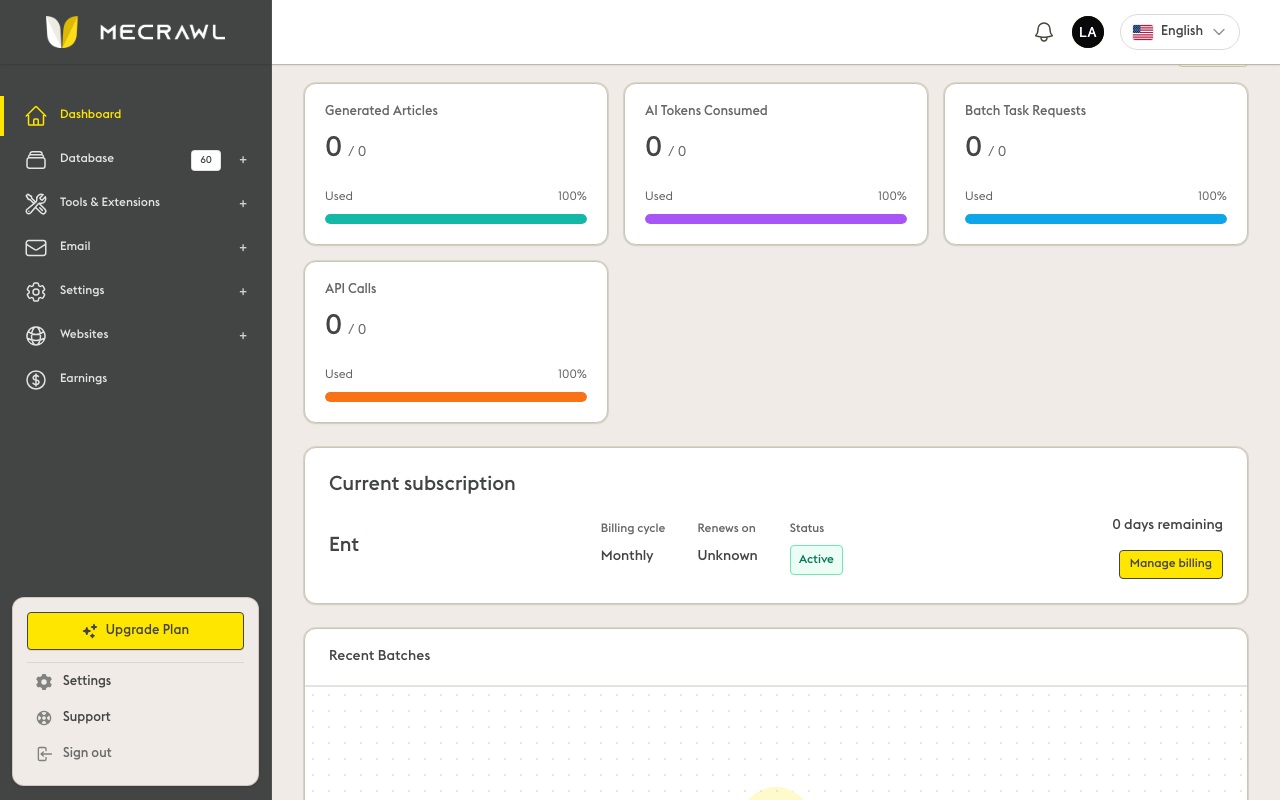The width and height of the screenshot is (1280, 800).
Task: Click the Generated Articles card title
Action: pyautogui.click(x=381, y=111)
